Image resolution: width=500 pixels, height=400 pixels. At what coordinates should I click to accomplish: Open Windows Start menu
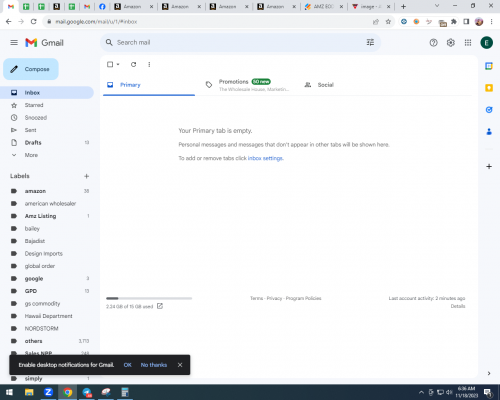pyautogui.click(x=9, y=392)
